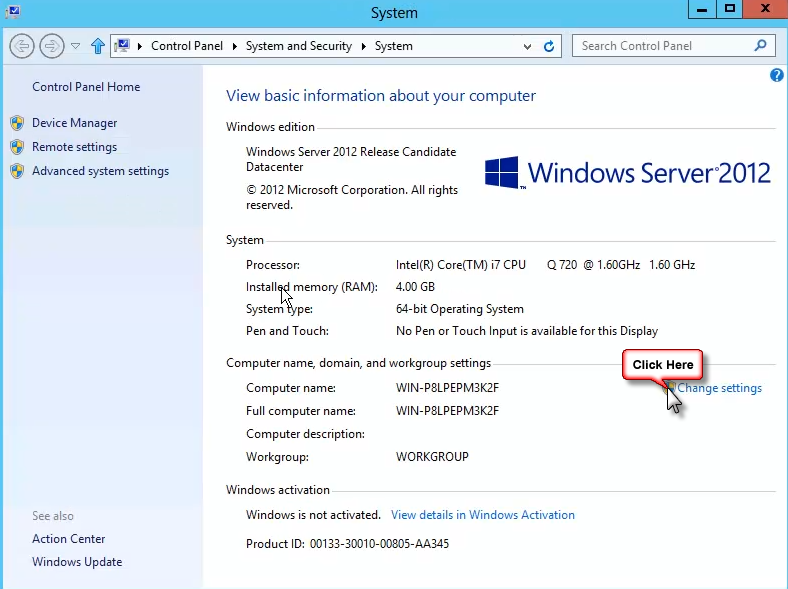
Task: Open Remote settings link
Action: tap(74, 147)
